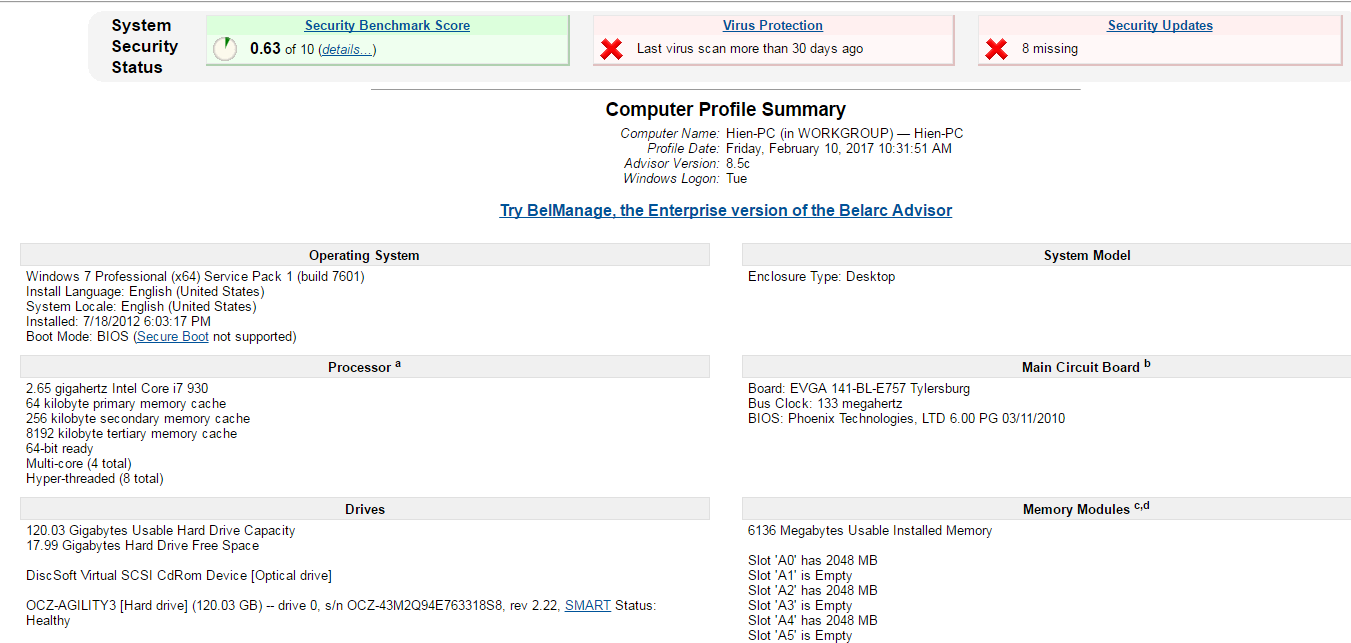The height and width of the screenshot is (643, 1351).
Task: Click footnote a next to Processor
Action: [x=398, y=364]
